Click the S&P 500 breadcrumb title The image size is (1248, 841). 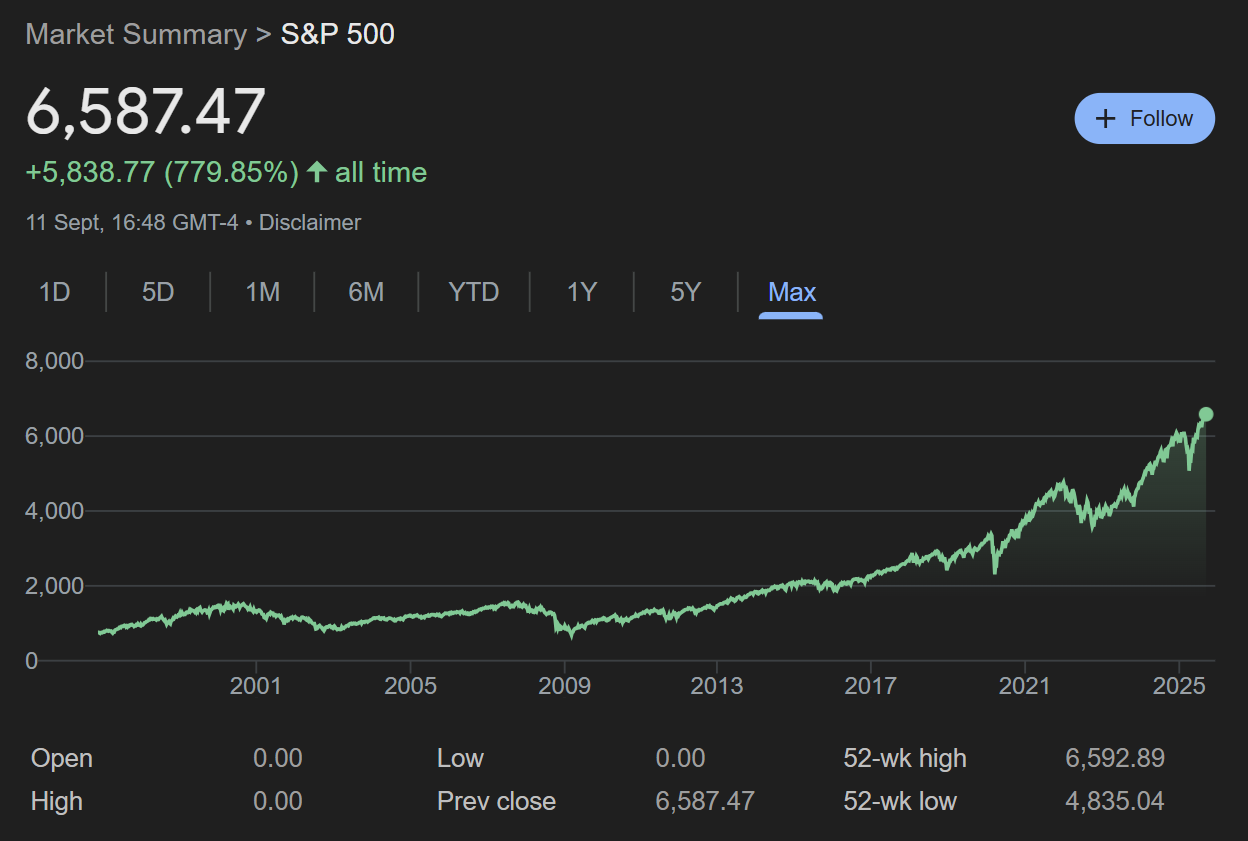pyautogui.click(x=338, y=34)
